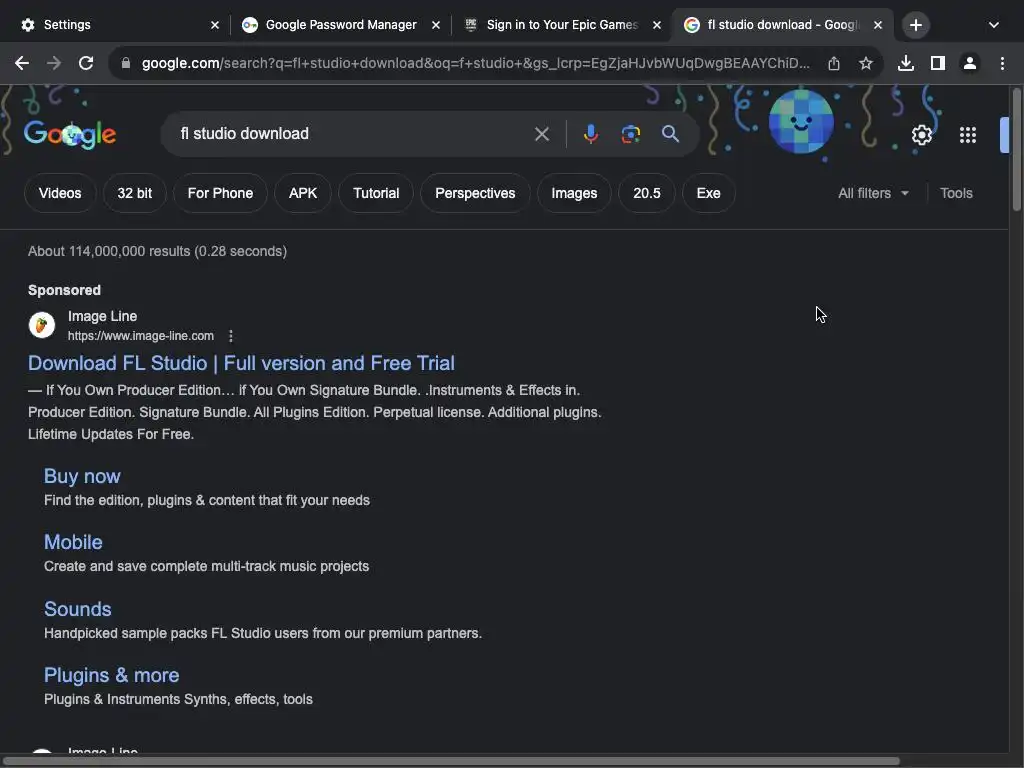Bookmark this page with the star

click(866, 63)
